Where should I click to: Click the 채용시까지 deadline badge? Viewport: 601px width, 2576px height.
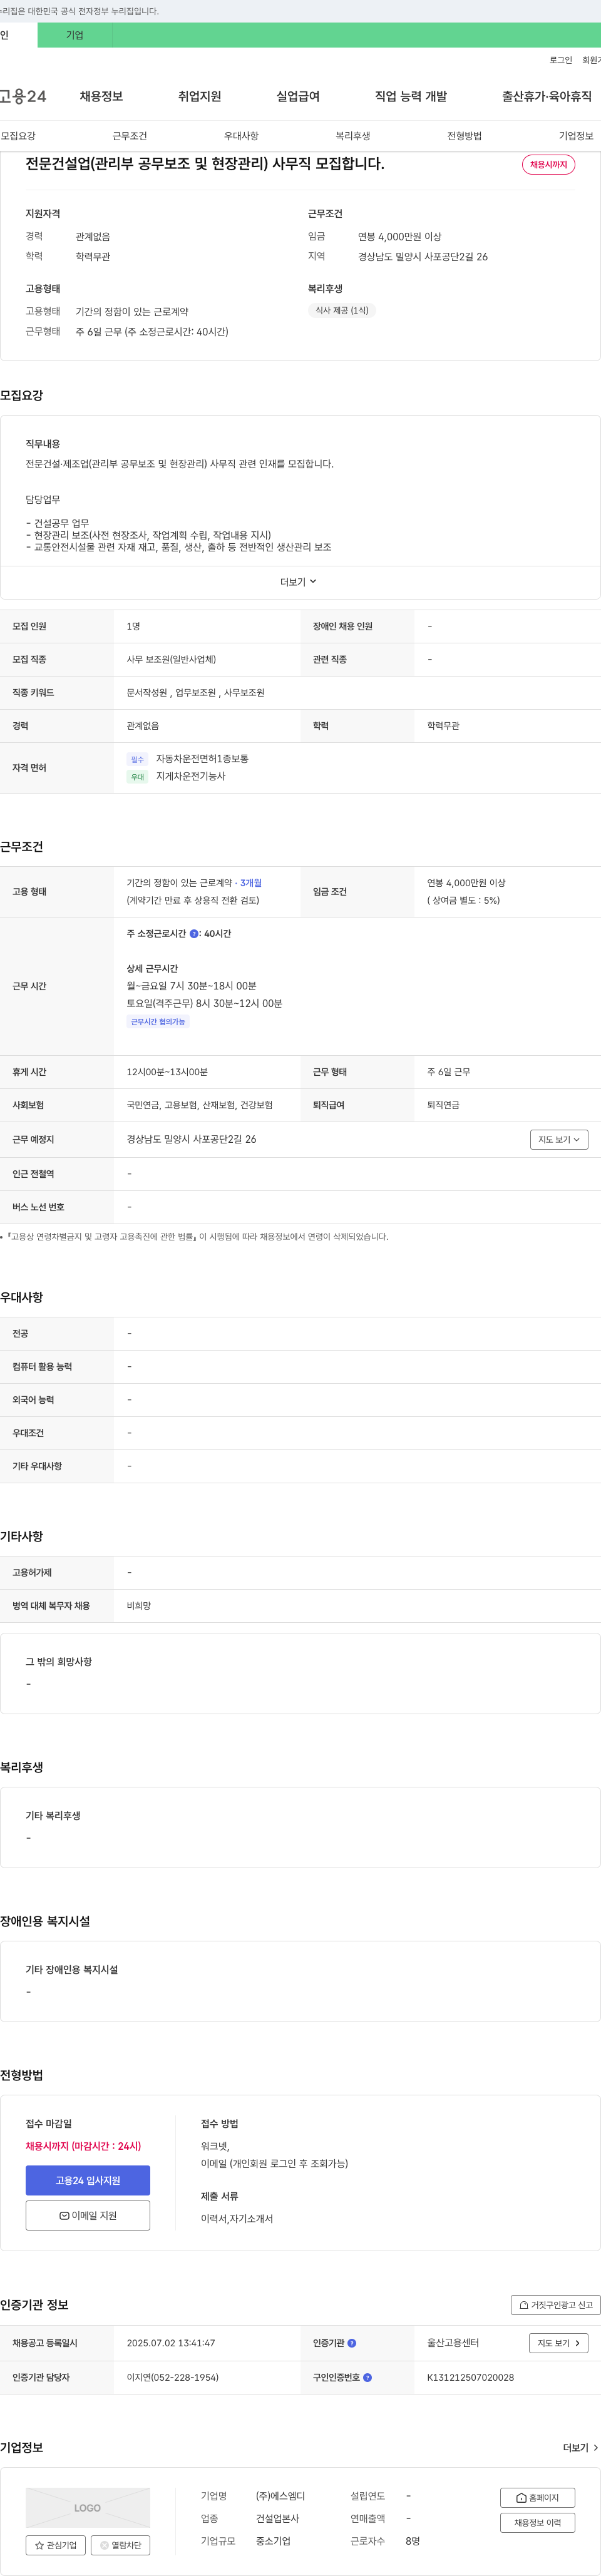(548, 164)
